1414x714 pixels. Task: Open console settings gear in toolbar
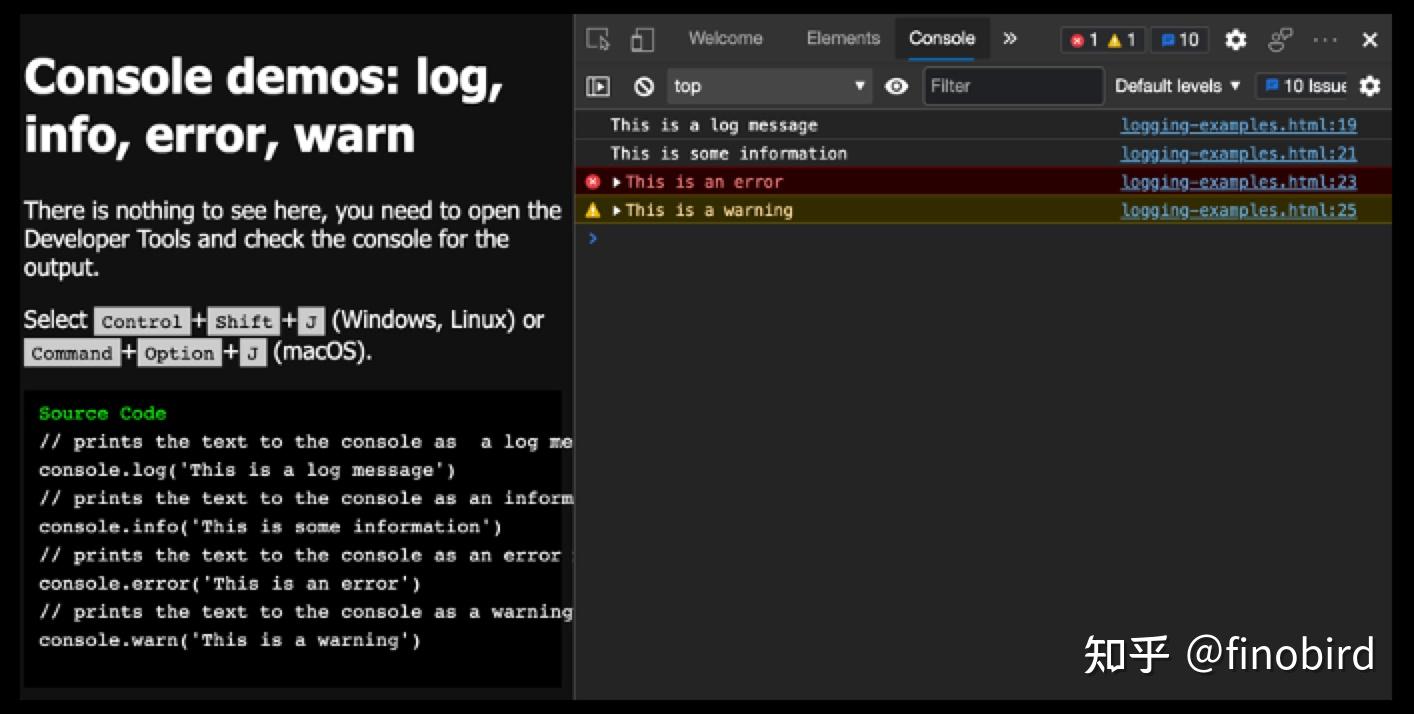click(1370, 86)
